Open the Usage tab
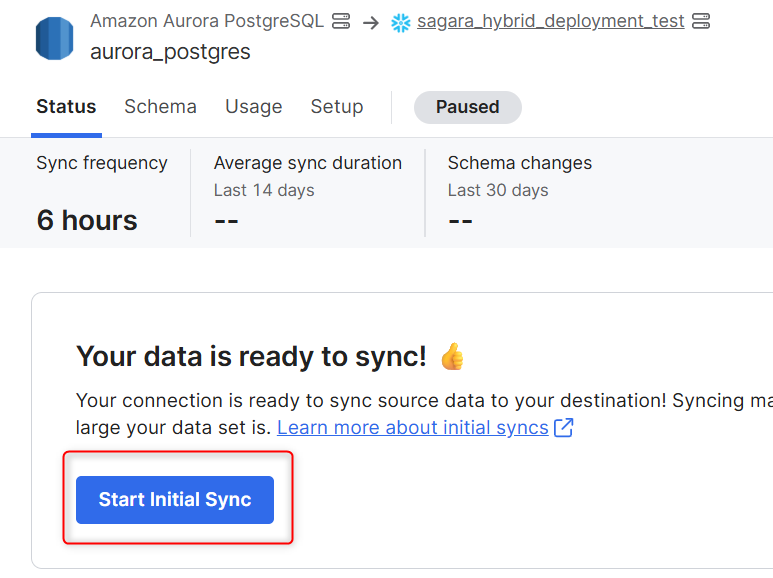 [x=253, y=107]
